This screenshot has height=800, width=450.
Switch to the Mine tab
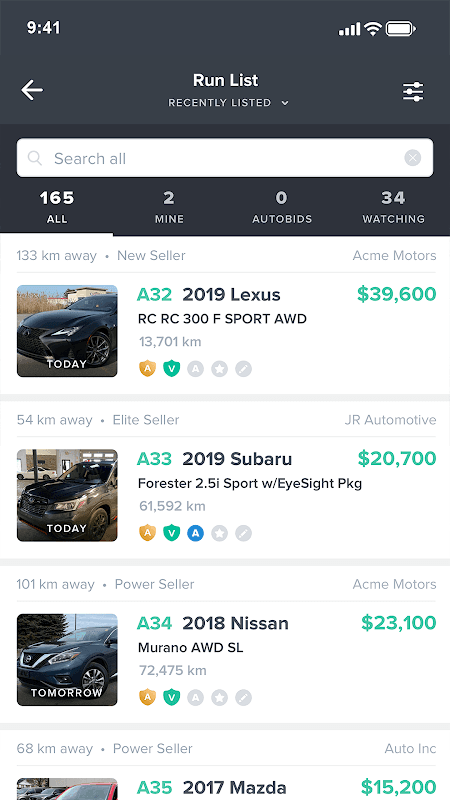point(169,208)
